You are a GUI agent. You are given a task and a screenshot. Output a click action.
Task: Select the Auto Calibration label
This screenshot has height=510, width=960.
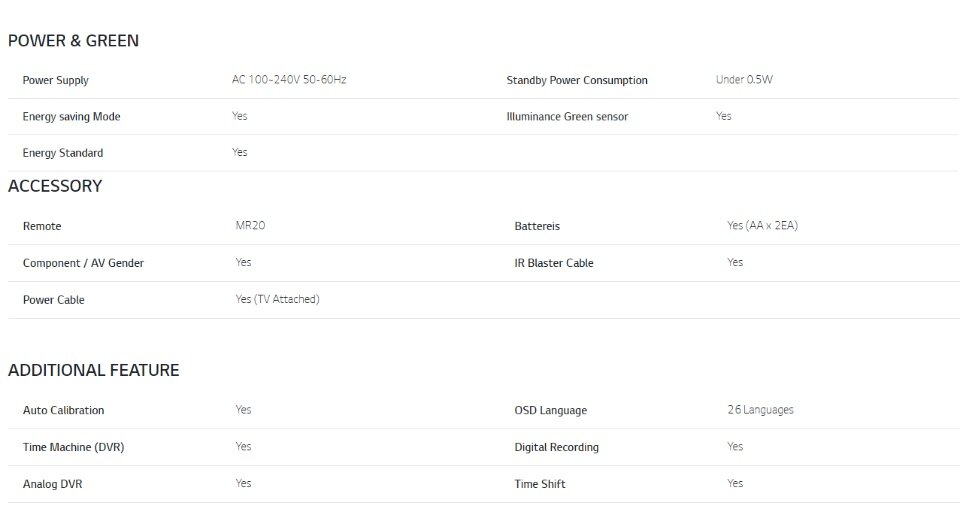[64, 410]
